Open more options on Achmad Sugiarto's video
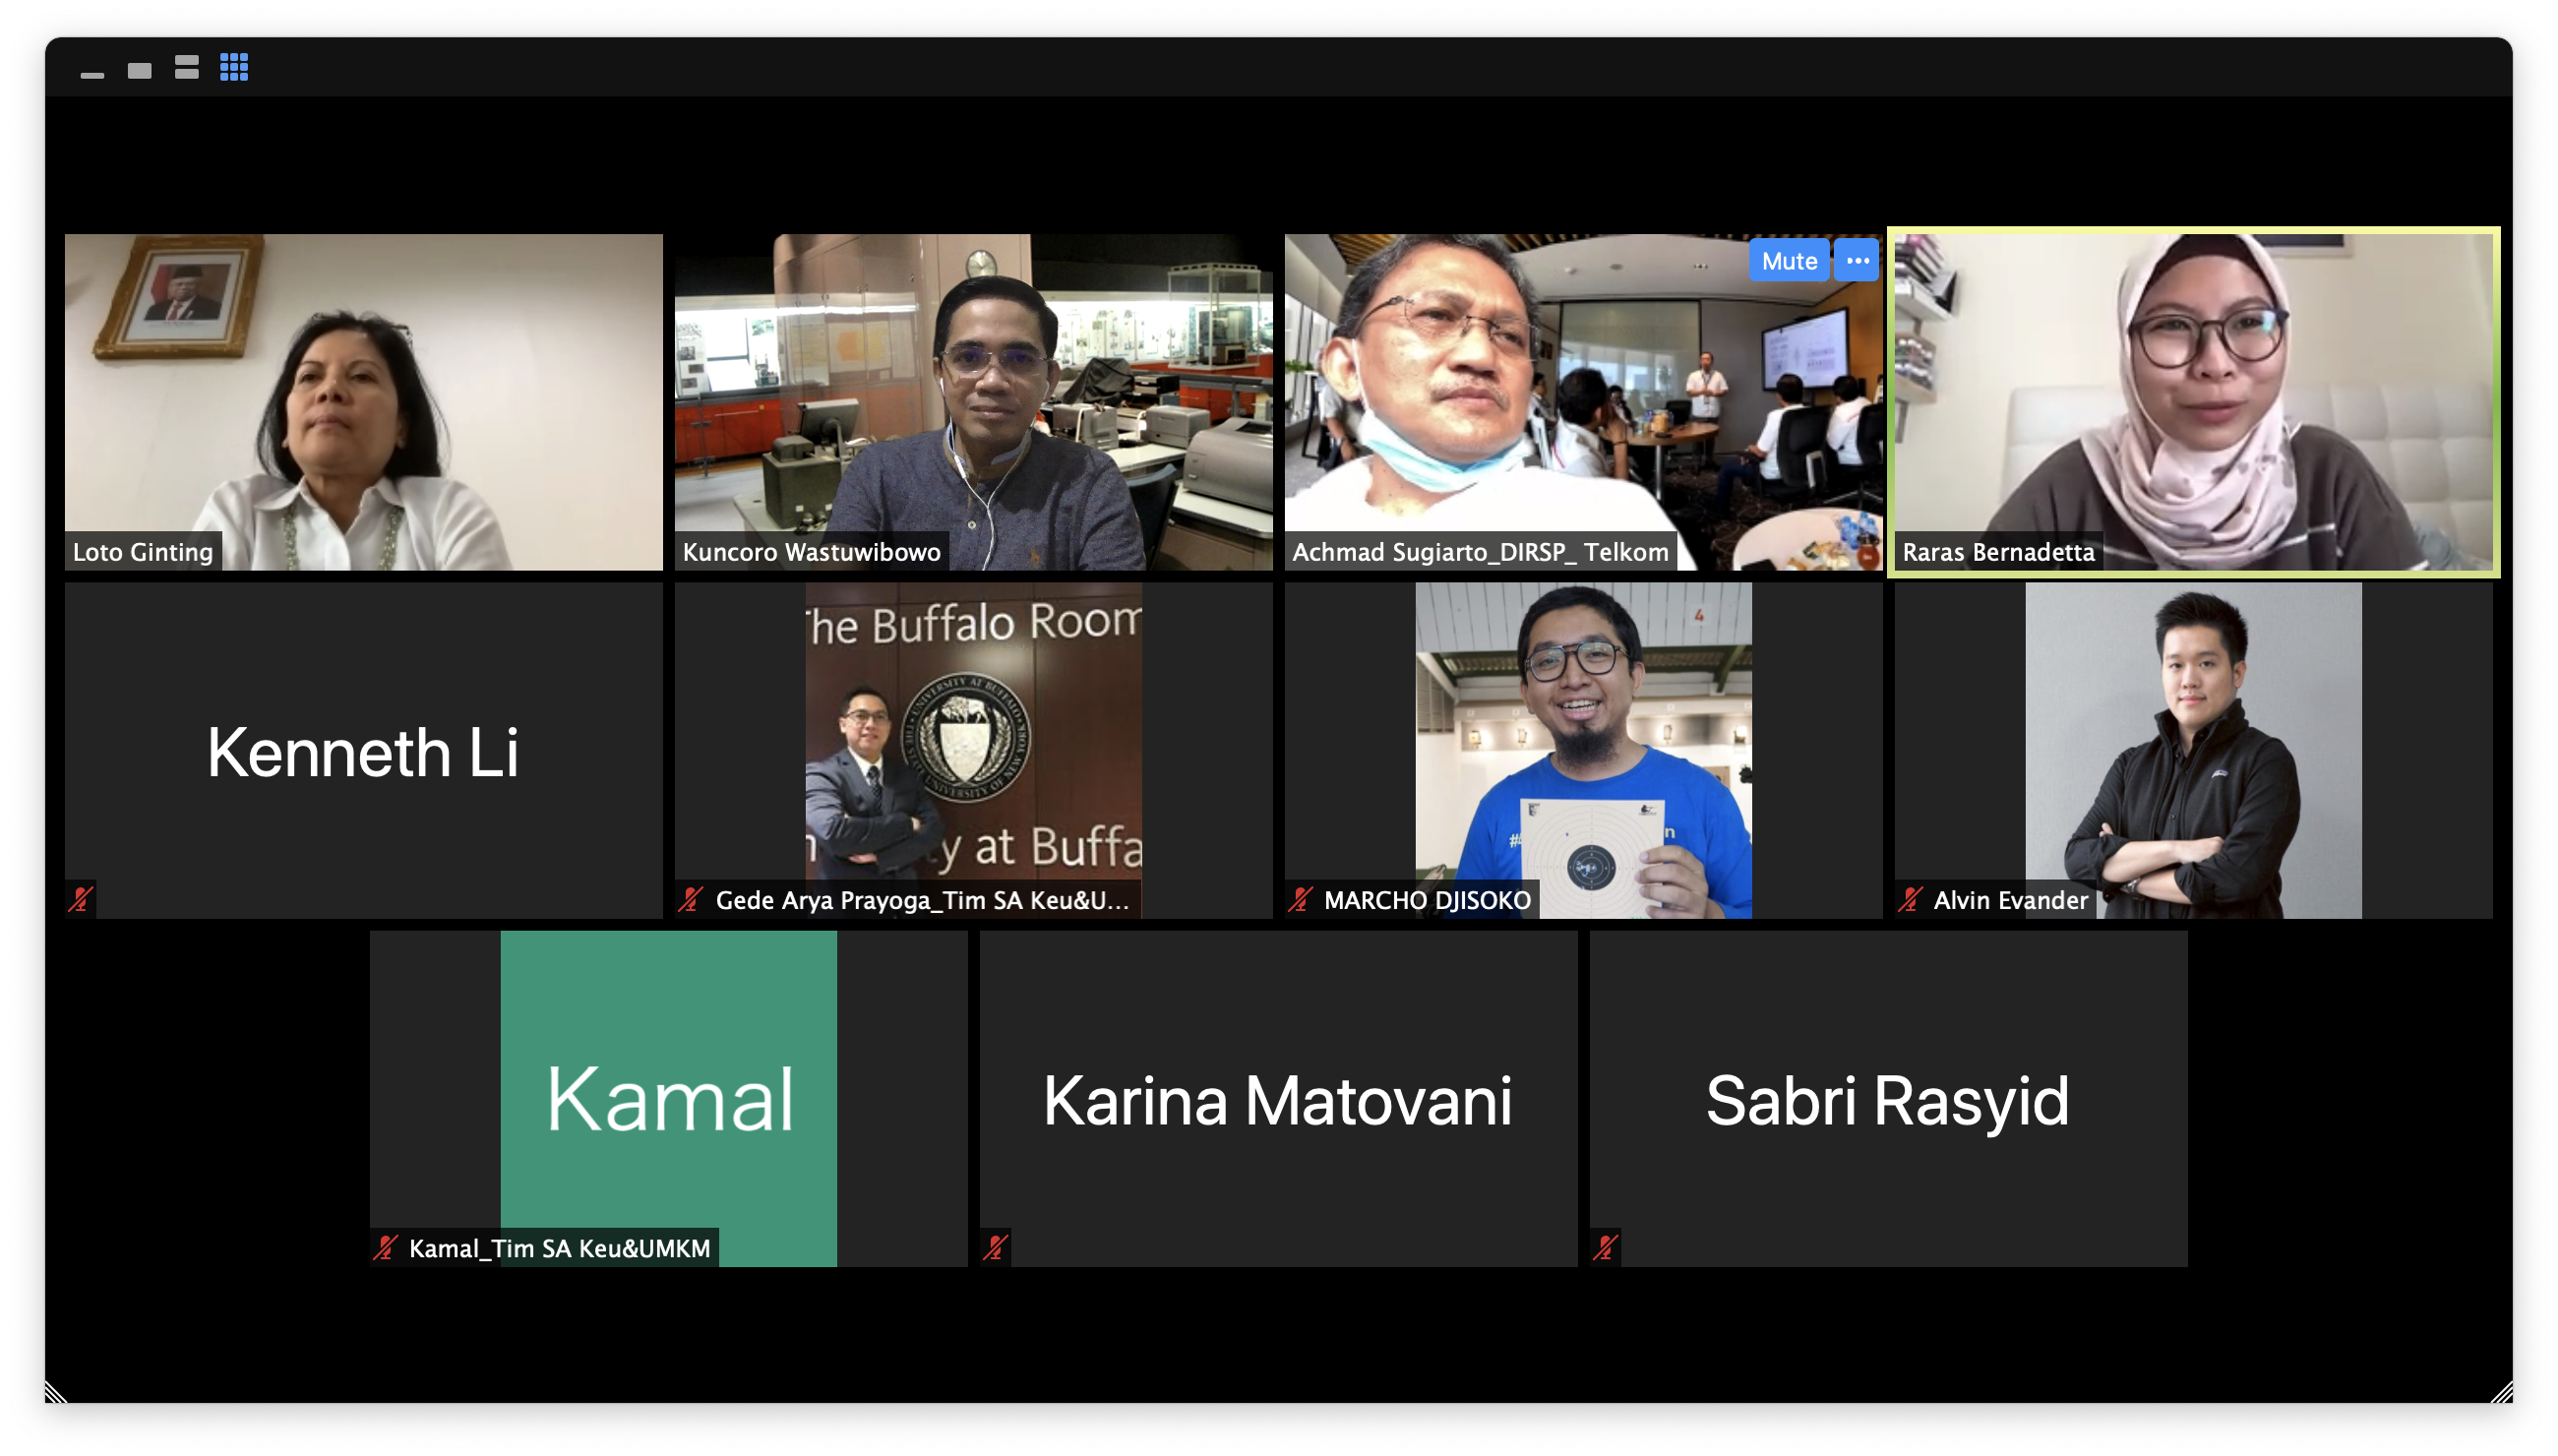Viewport: 2558px width, 1456px height. click(x=1857, y=261)
